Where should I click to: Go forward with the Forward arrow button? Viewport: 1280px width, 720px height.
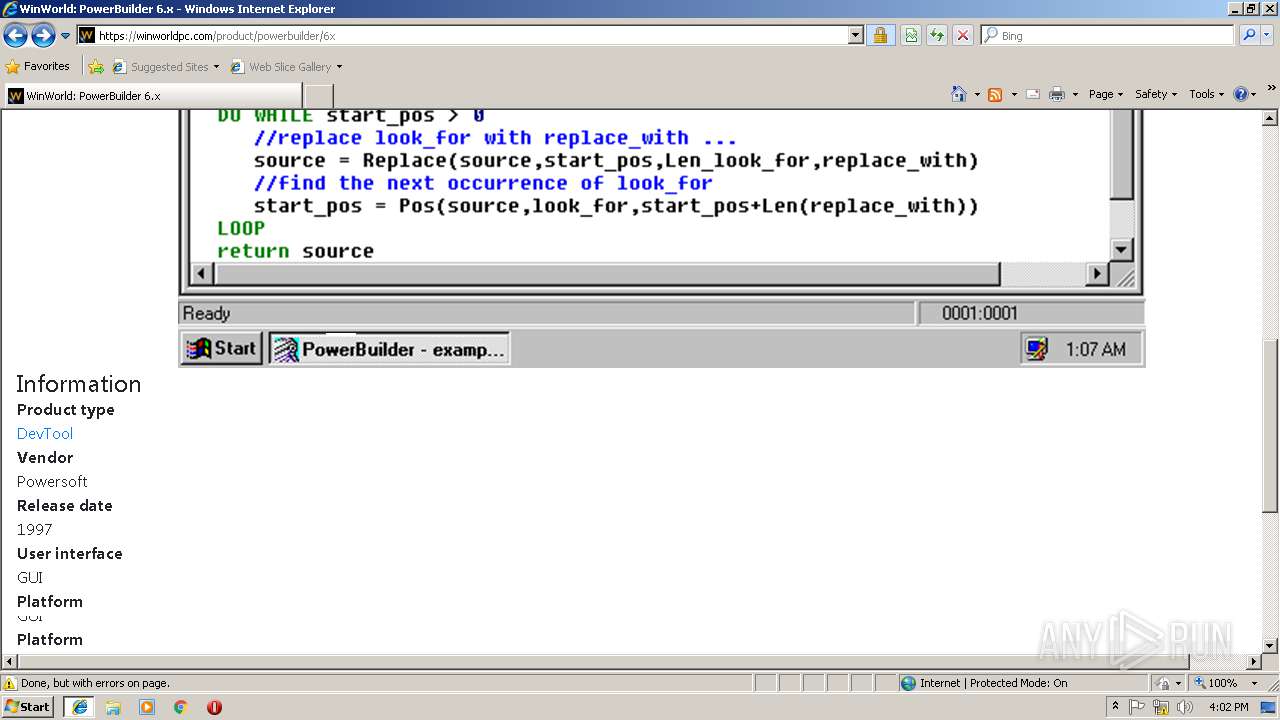pos(43,36)
